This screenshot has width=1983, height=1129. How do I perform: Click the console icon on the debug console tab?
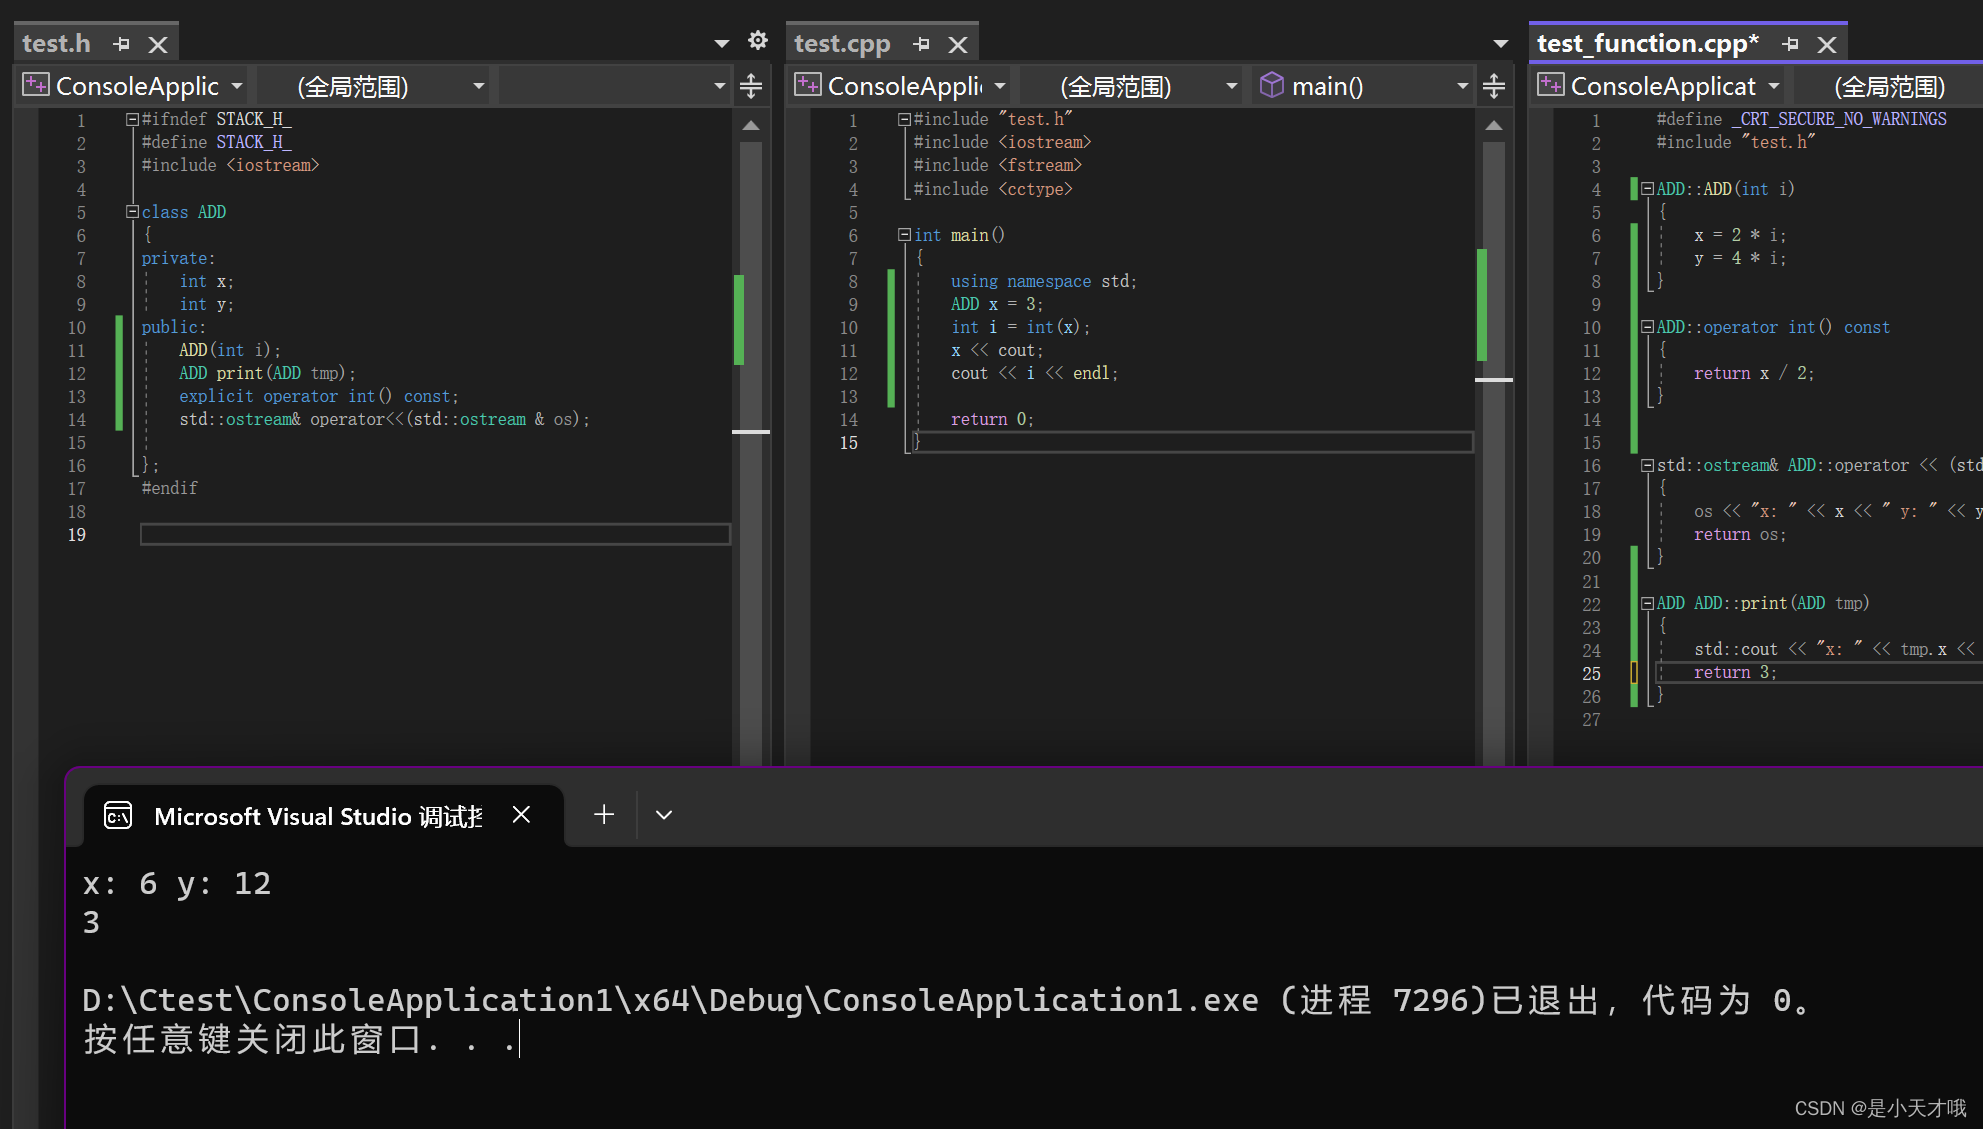click(x=118, y=815)
